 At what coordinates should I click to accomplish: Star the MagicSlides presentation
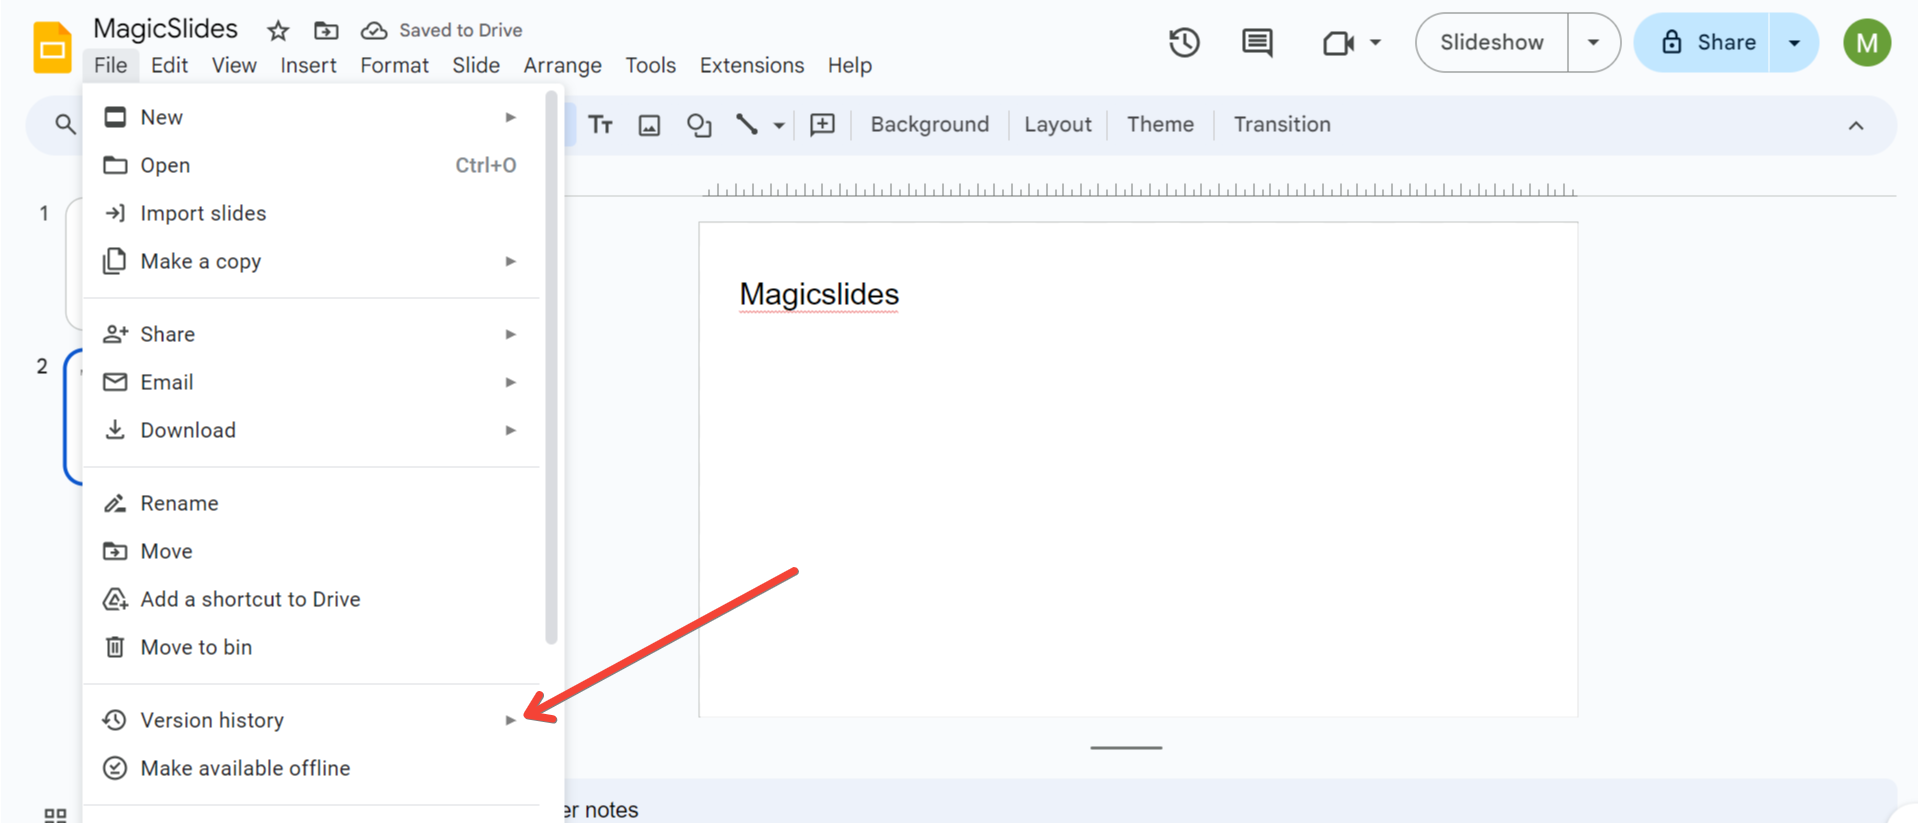(x=278, y=31)
